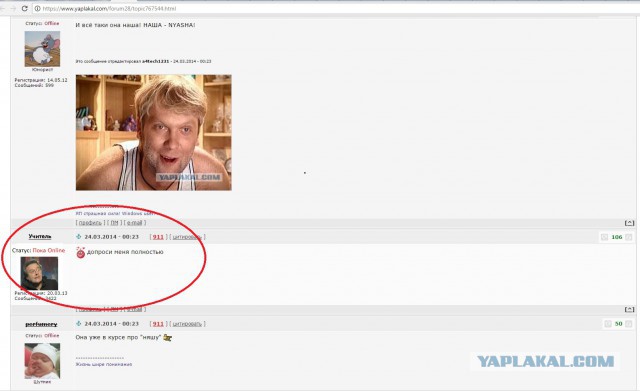Downvote the post rated 106
Image resolution: width=640 pixels, height=391 pixels.
604,237
